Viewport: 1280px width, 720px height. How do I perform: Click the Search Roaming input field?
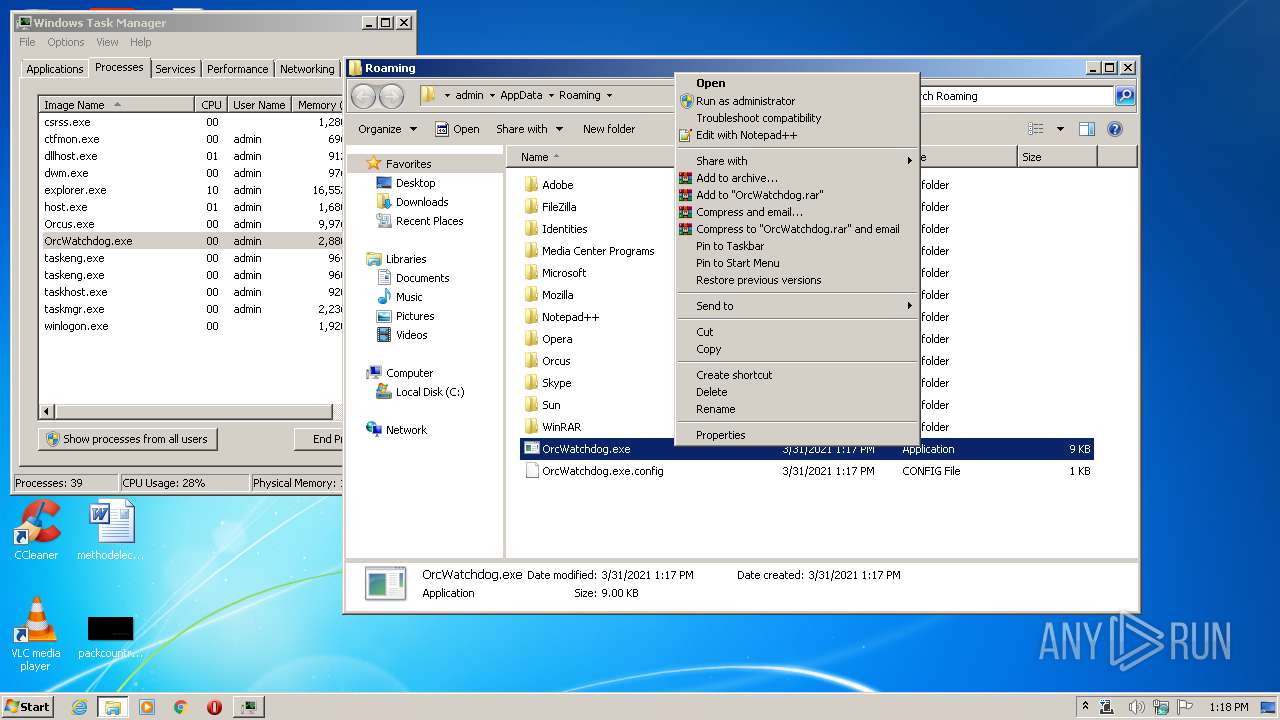(x=1013, y=96)
